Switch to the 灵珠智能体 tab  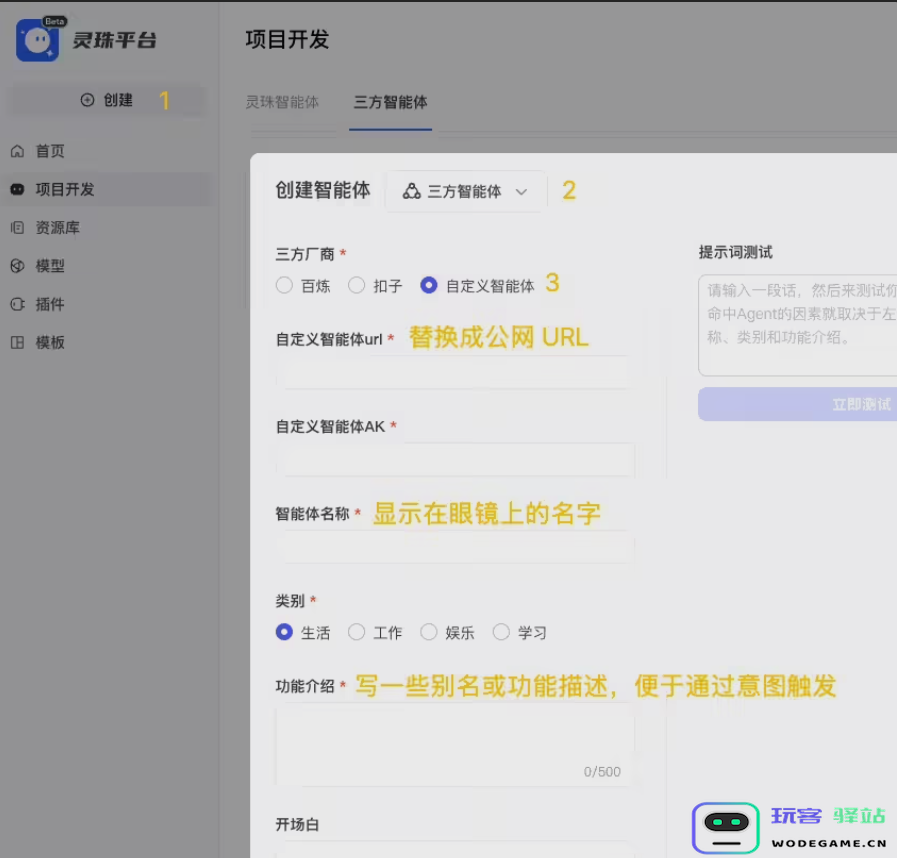coord(282,102)
